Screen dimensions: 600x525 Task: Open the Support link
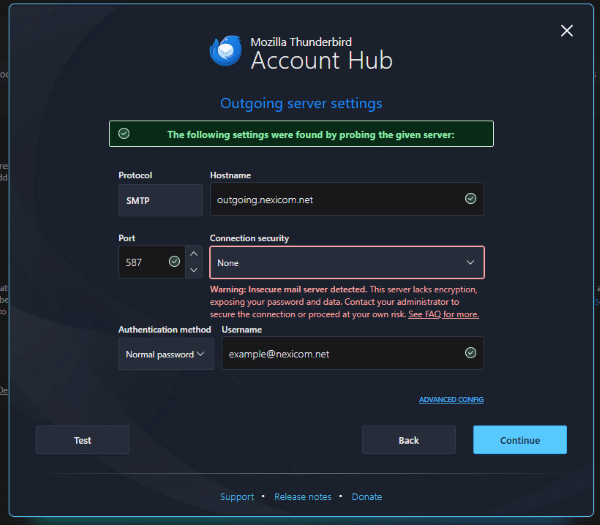tap(237, 497)
